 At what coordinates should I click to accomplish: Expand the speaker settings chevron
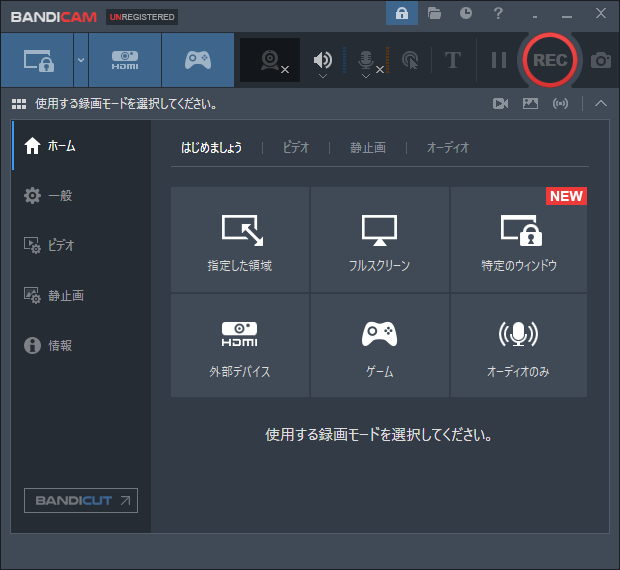pyautogui.click(x=323, y=76)
